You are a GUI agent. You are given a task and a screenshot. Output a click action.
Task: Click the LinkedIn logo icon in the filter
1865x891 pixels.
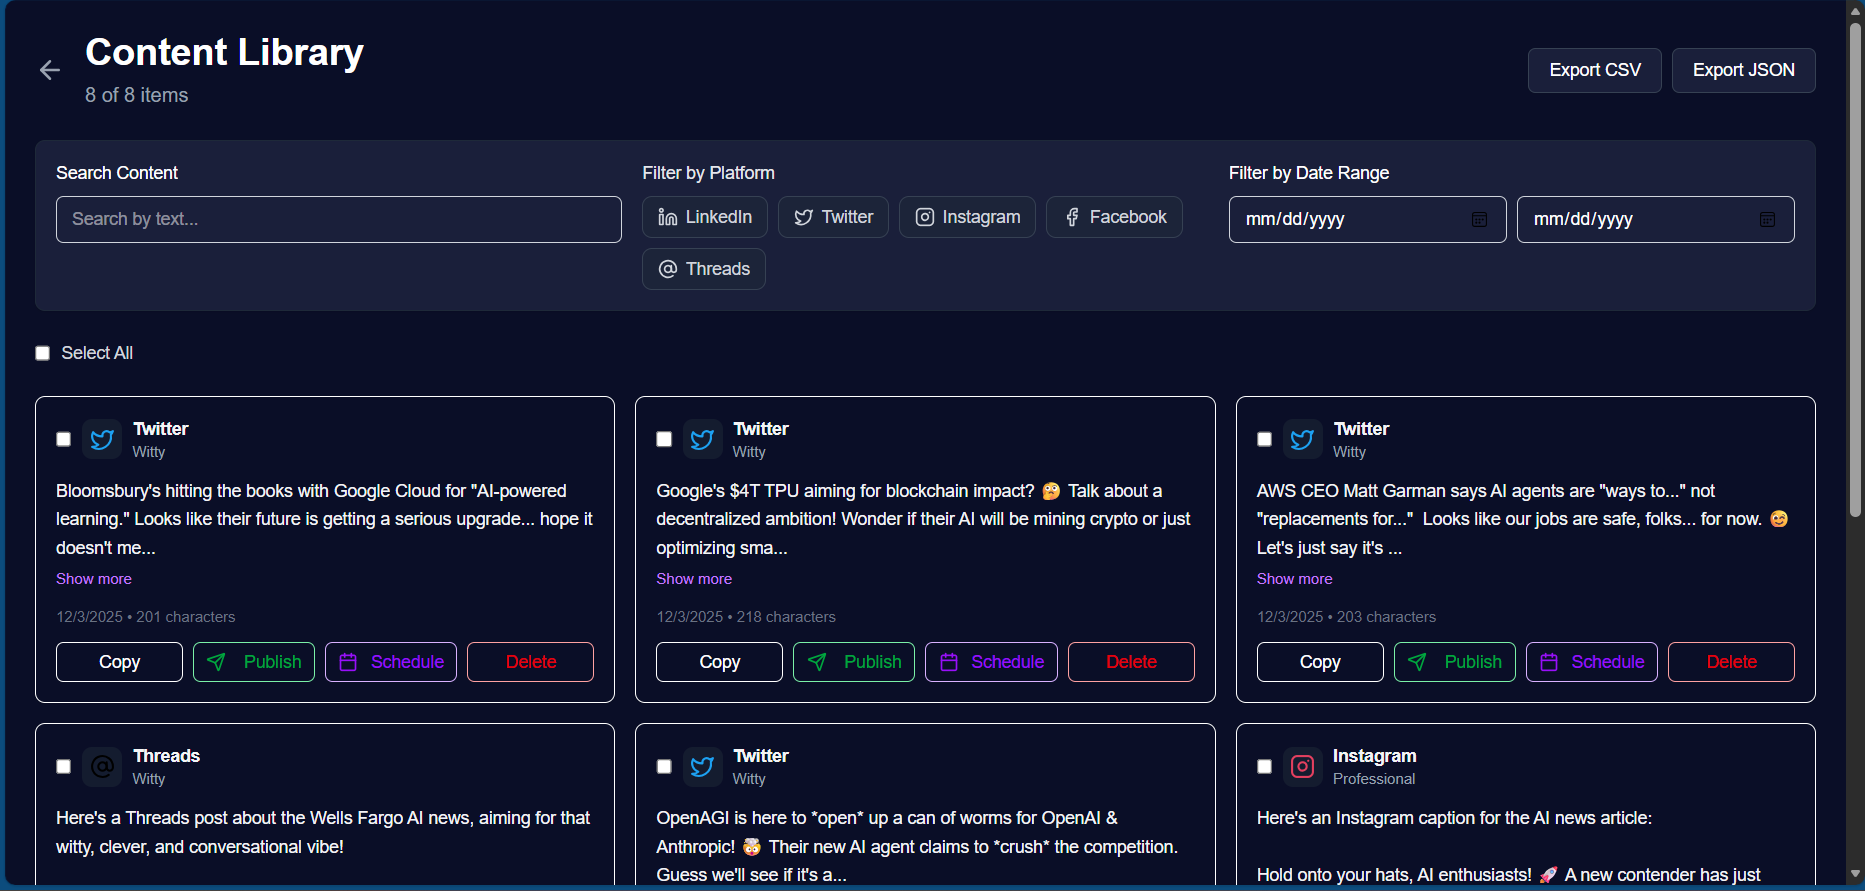pos(668,217)
